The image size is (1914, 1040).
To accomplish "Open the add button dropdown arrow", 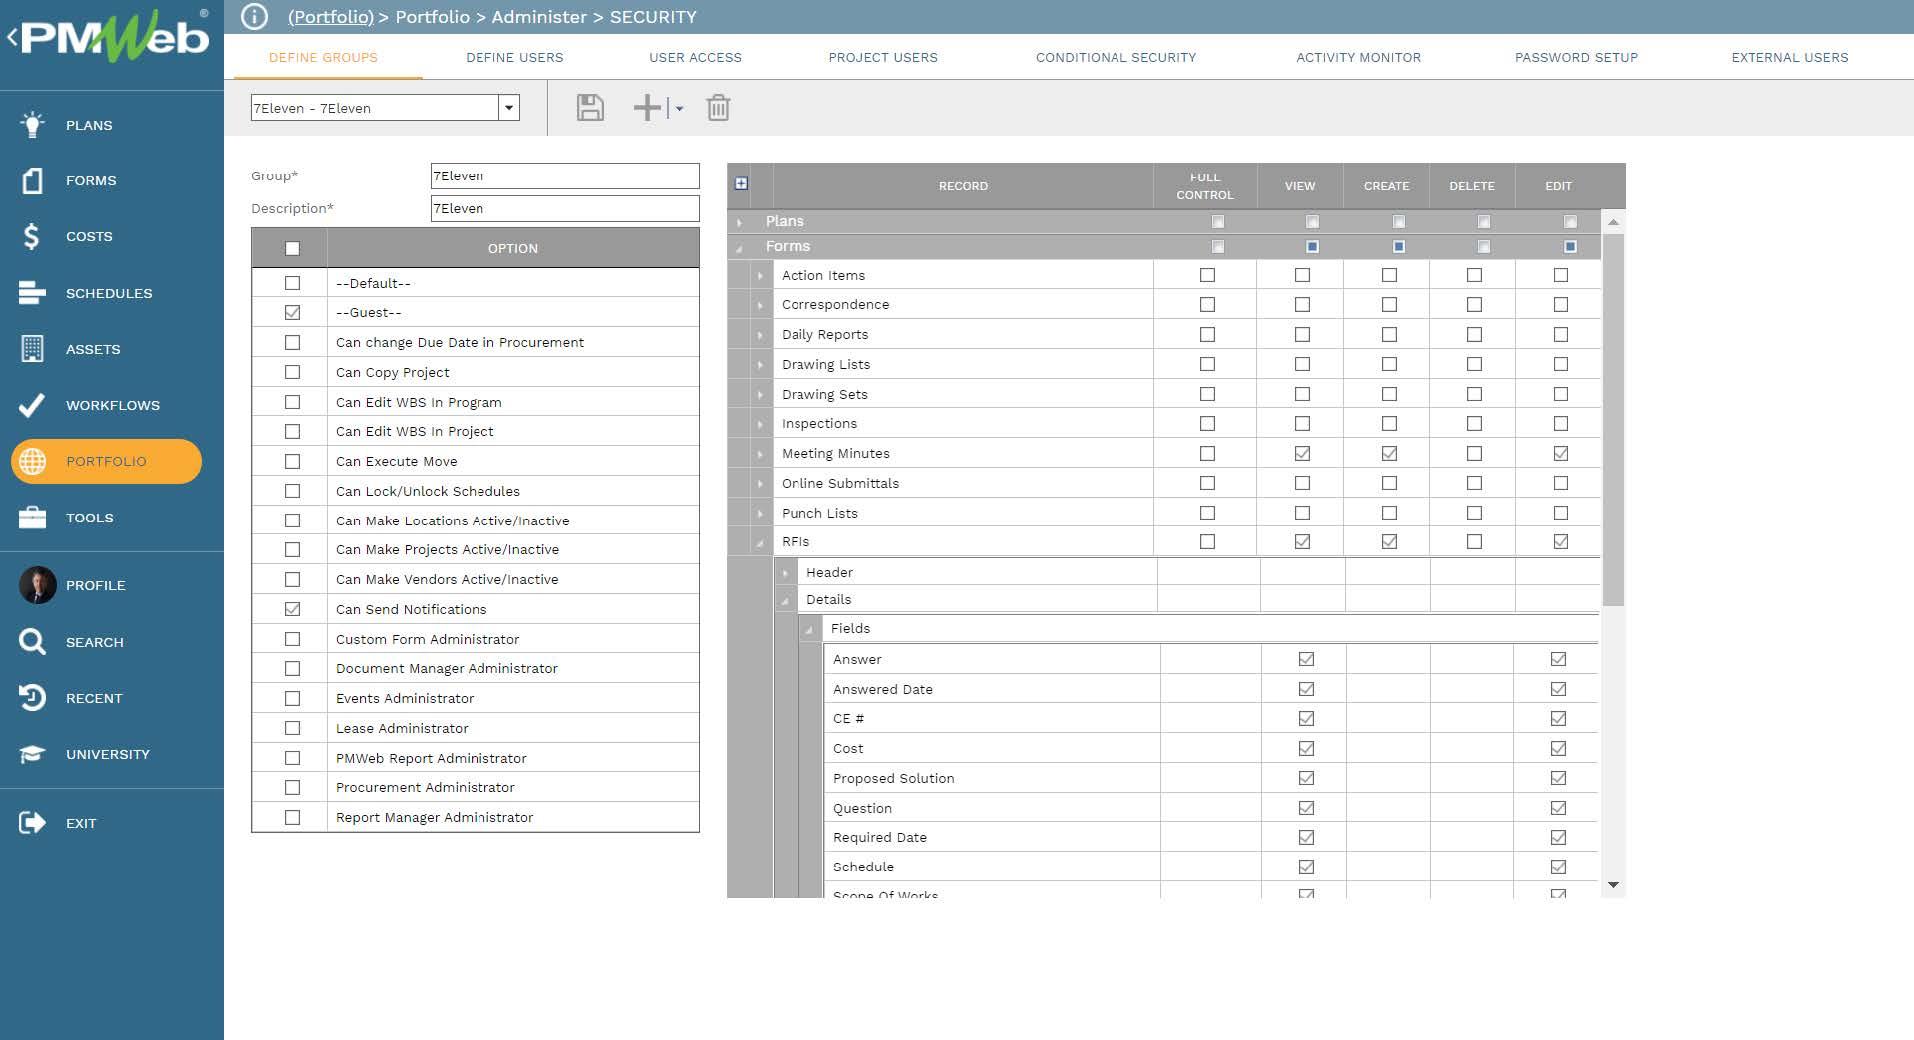I will (679, 108).
